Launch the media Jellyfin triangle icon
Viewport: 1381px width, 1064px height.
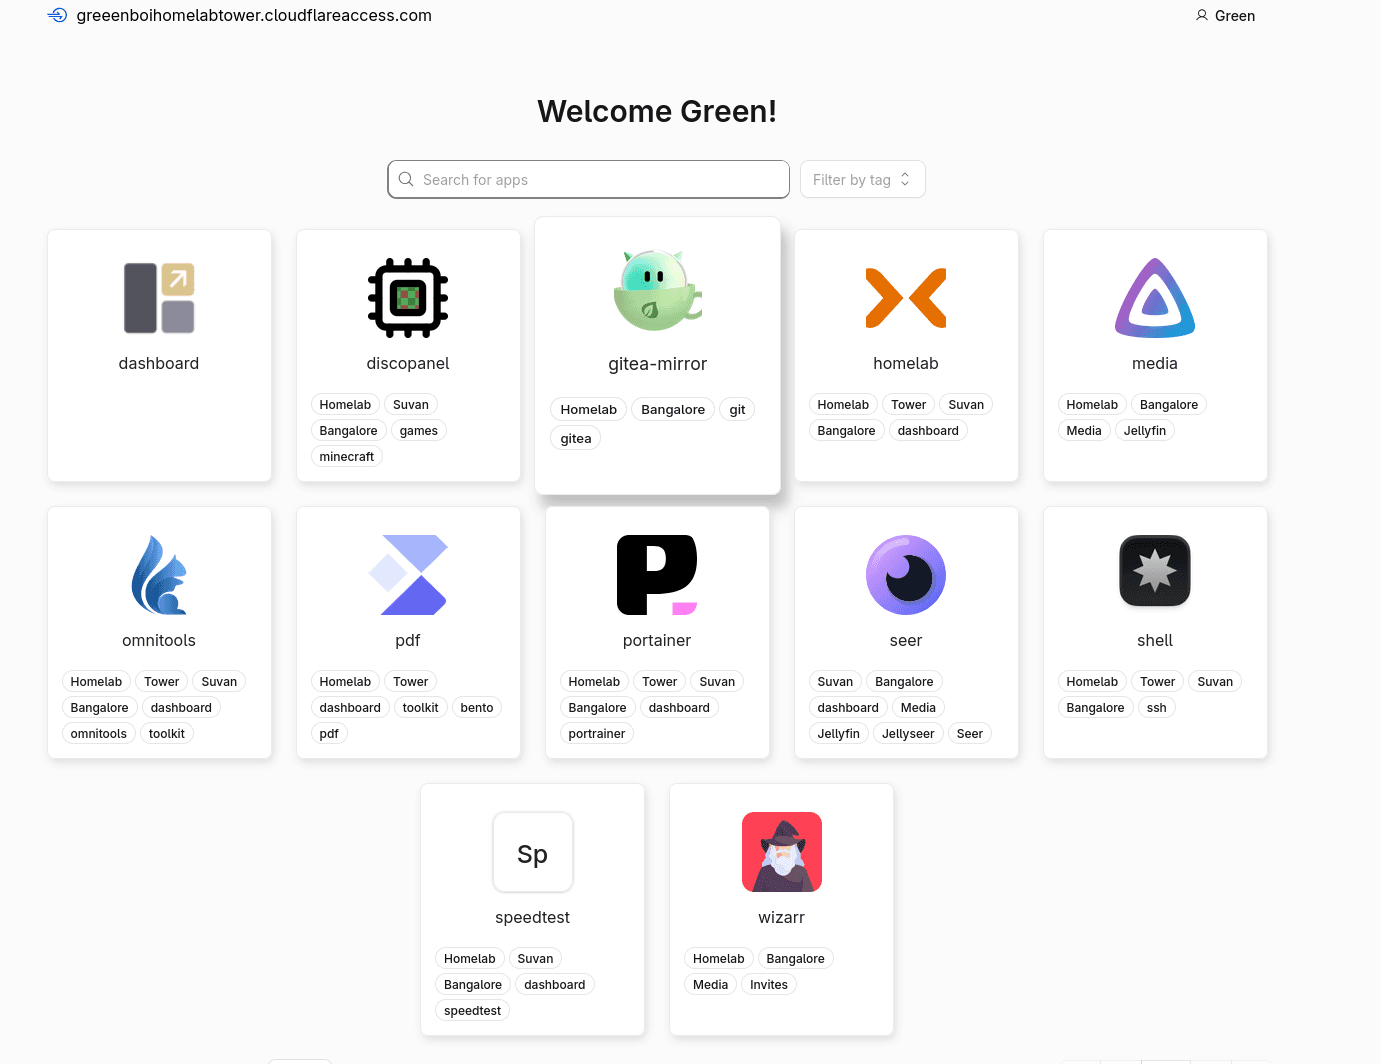1155,298
